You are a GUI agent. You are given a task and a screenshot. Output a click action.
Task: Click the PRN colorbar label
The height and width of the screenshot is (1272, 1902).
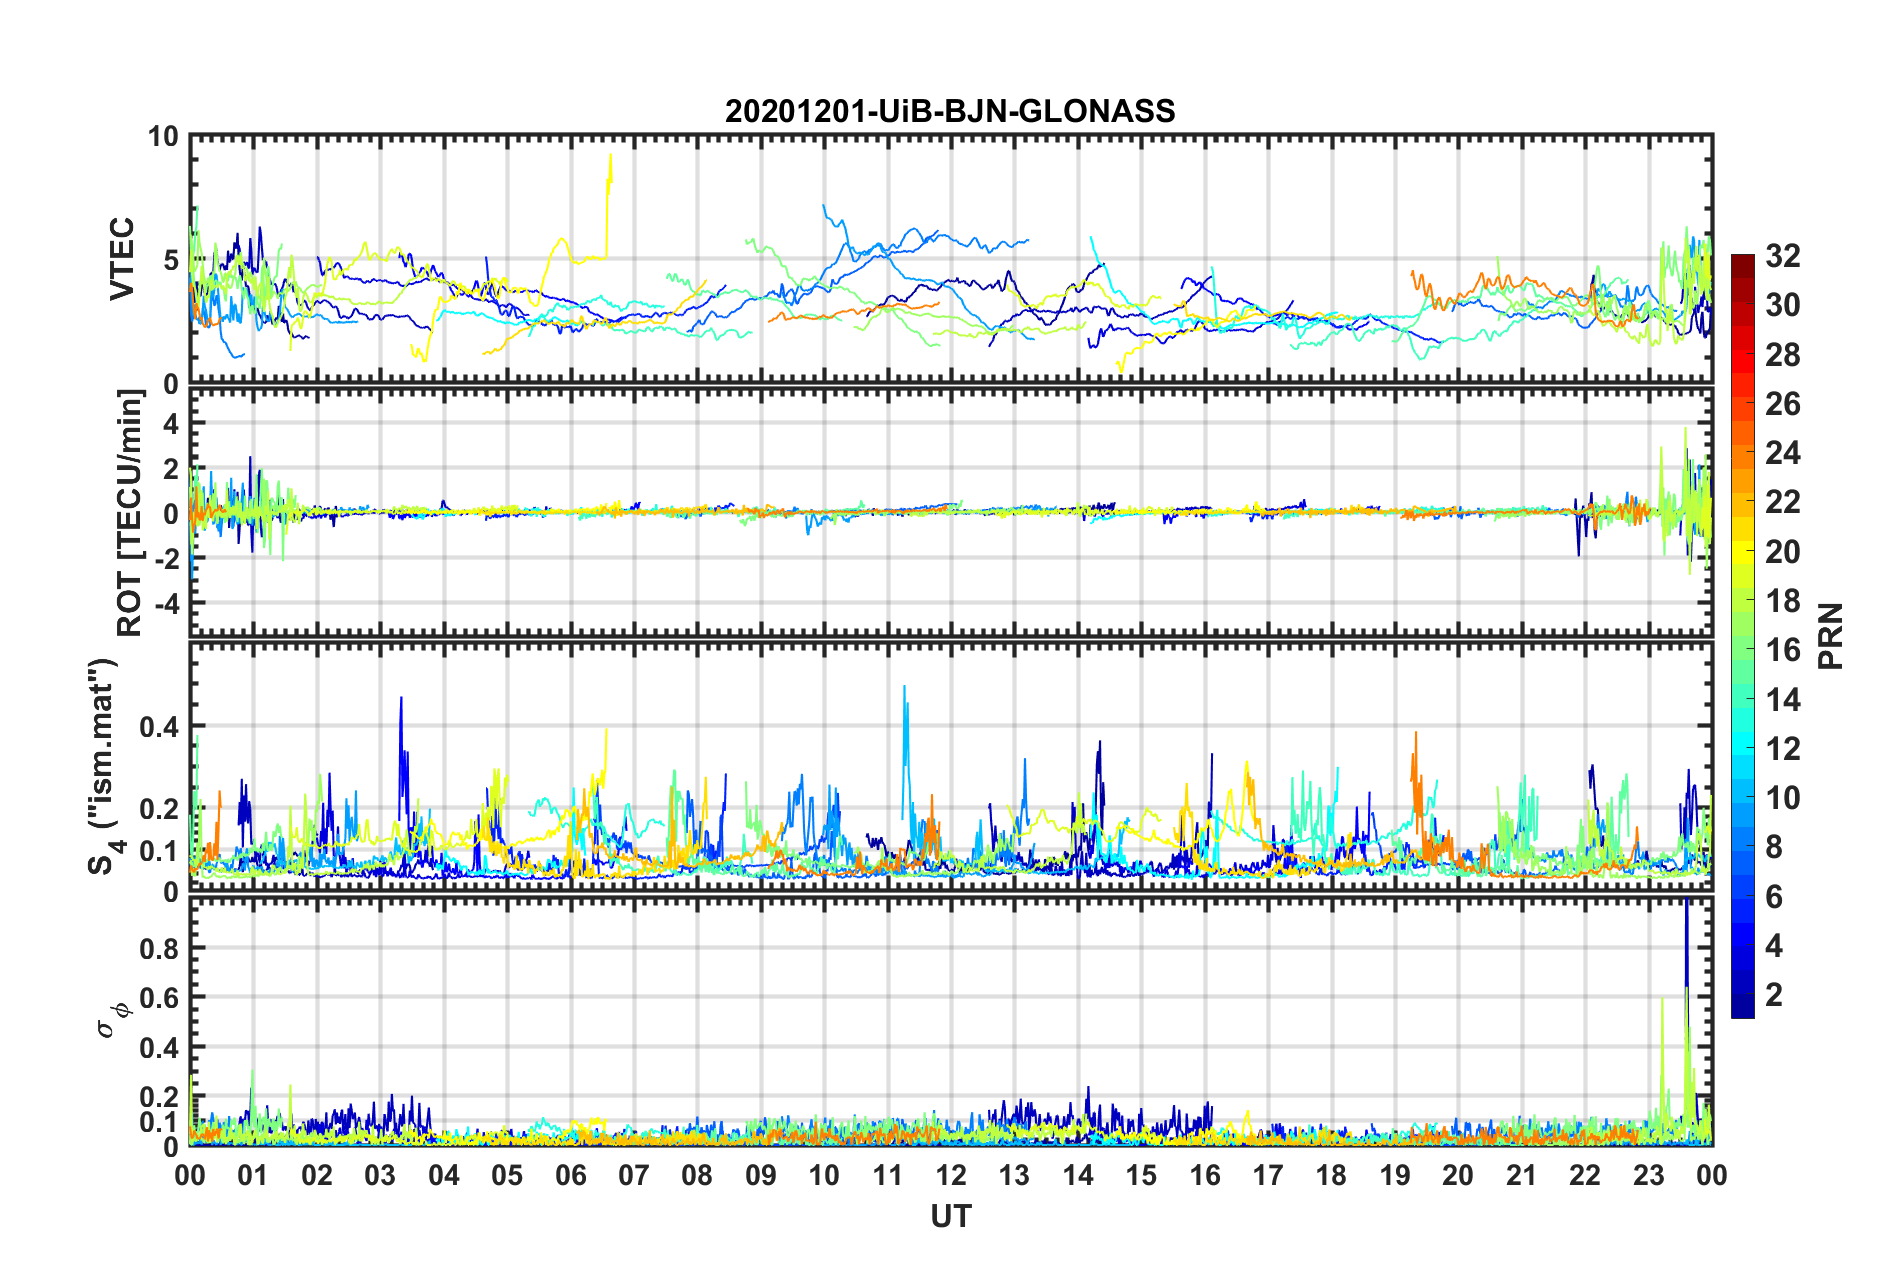[1831, 636]
